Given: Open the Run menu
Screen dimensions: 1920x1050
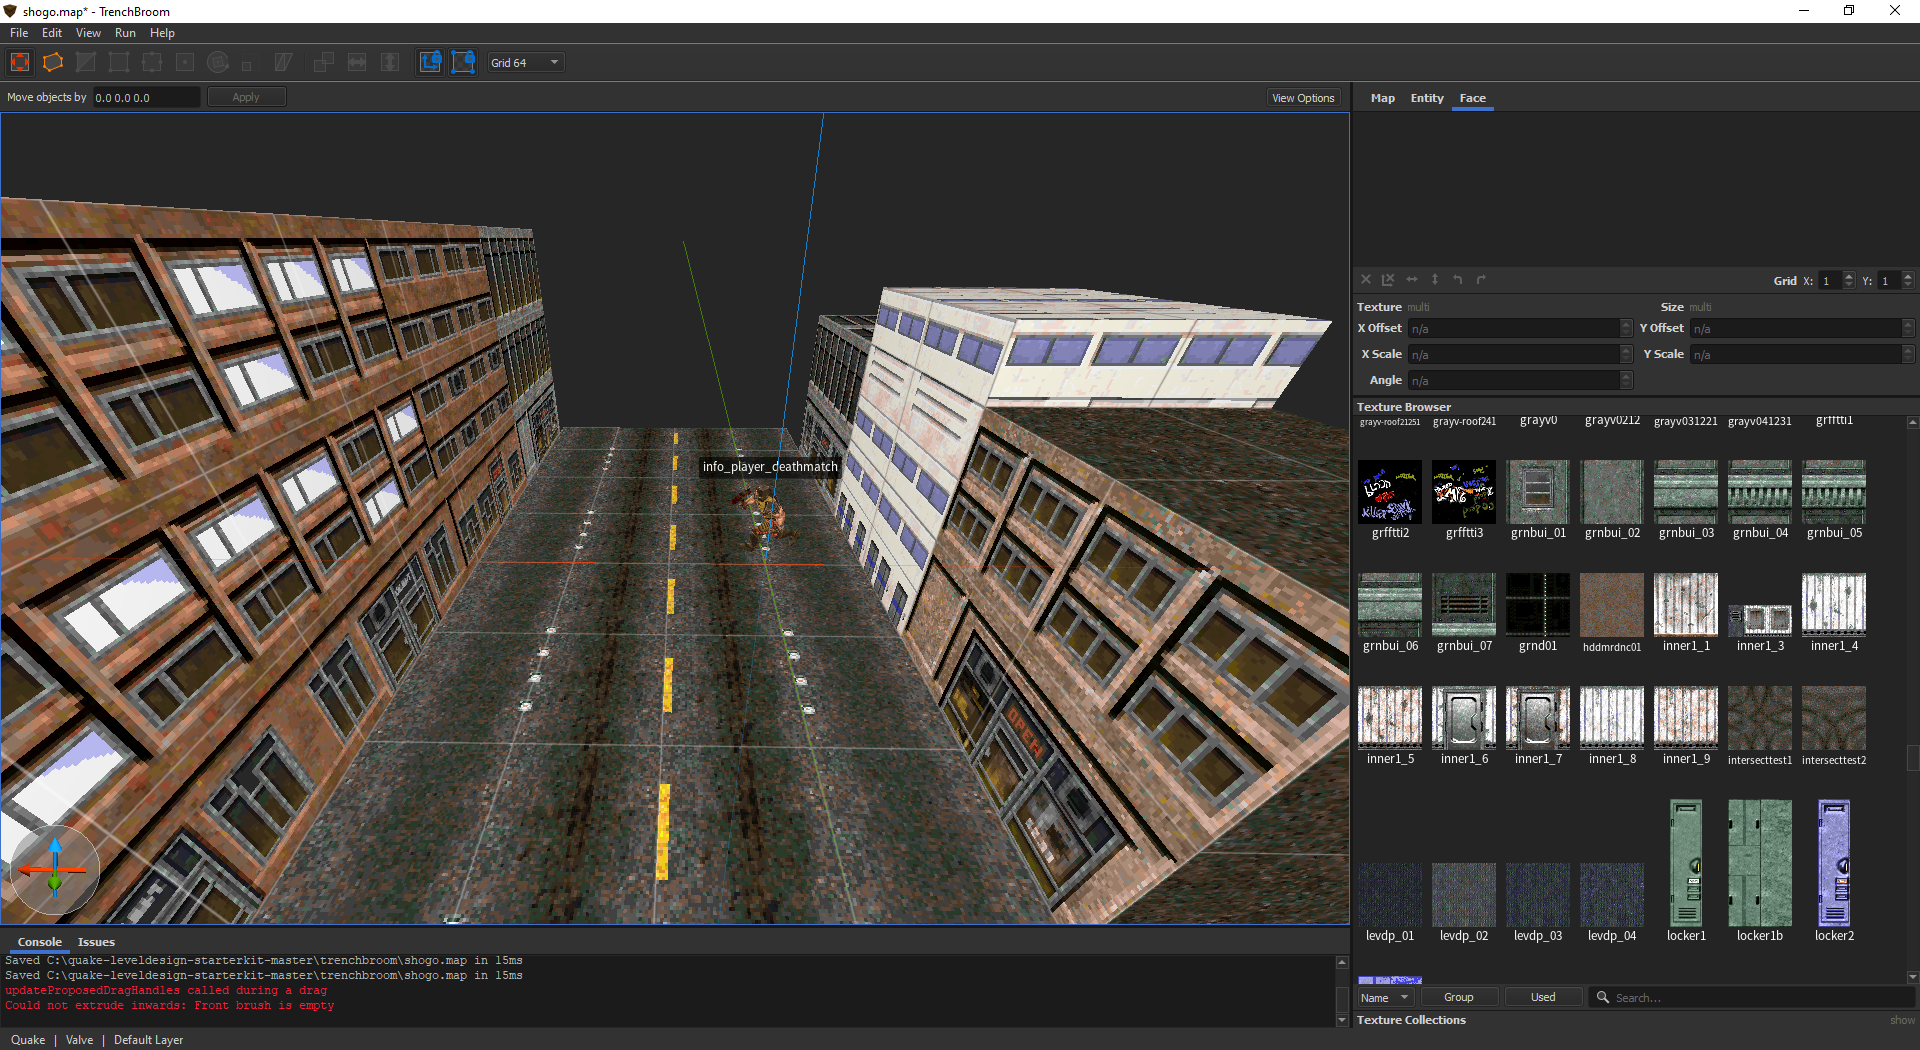Looking at the screenshot, I should (125, 33).
